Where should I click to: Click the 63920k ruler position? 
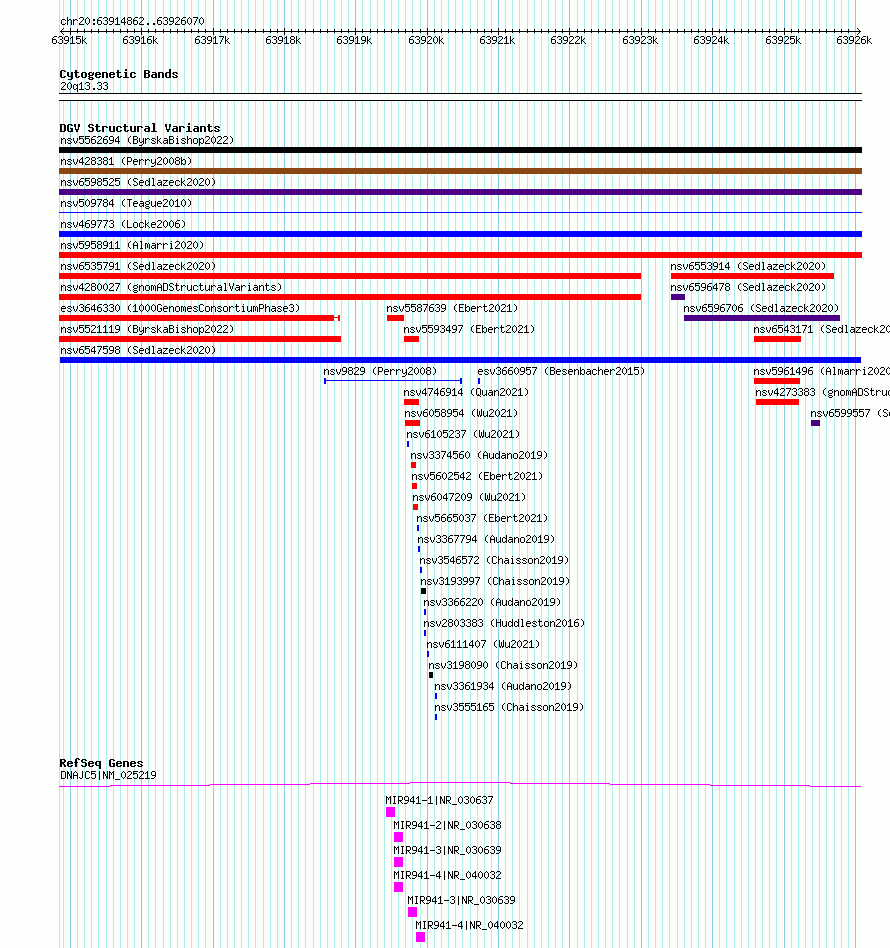426,41
